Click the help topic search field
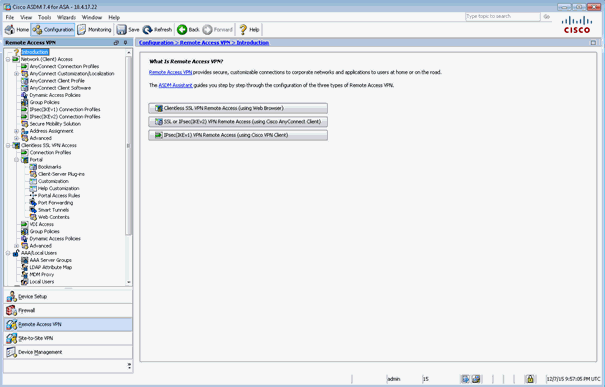Screen dimensions: 605x387 (502, 17)
